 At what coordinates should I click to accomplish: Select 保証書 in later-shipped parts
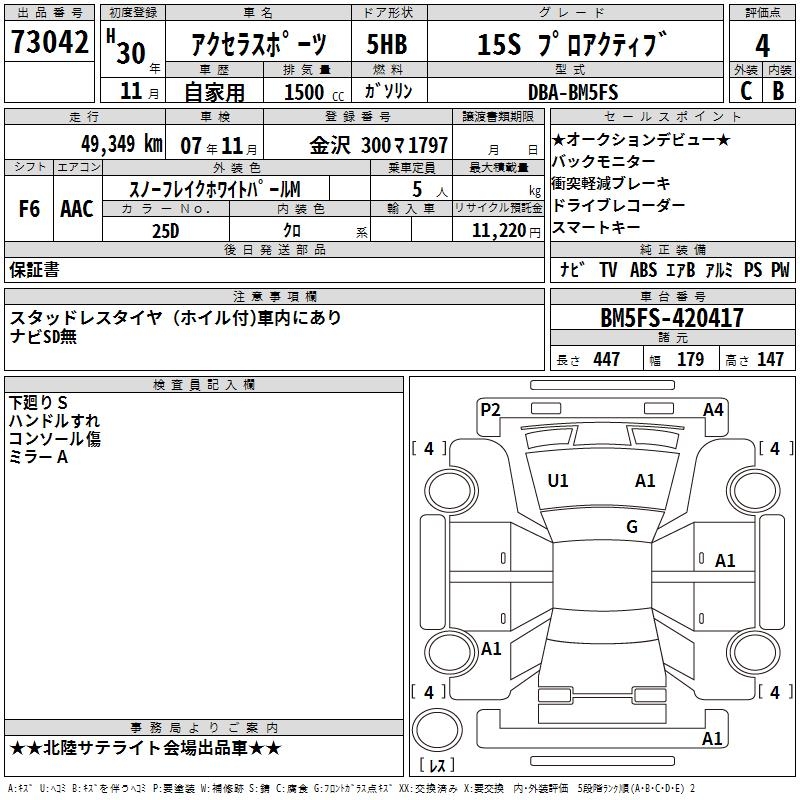pyautogui.click(x=34, y=270)
